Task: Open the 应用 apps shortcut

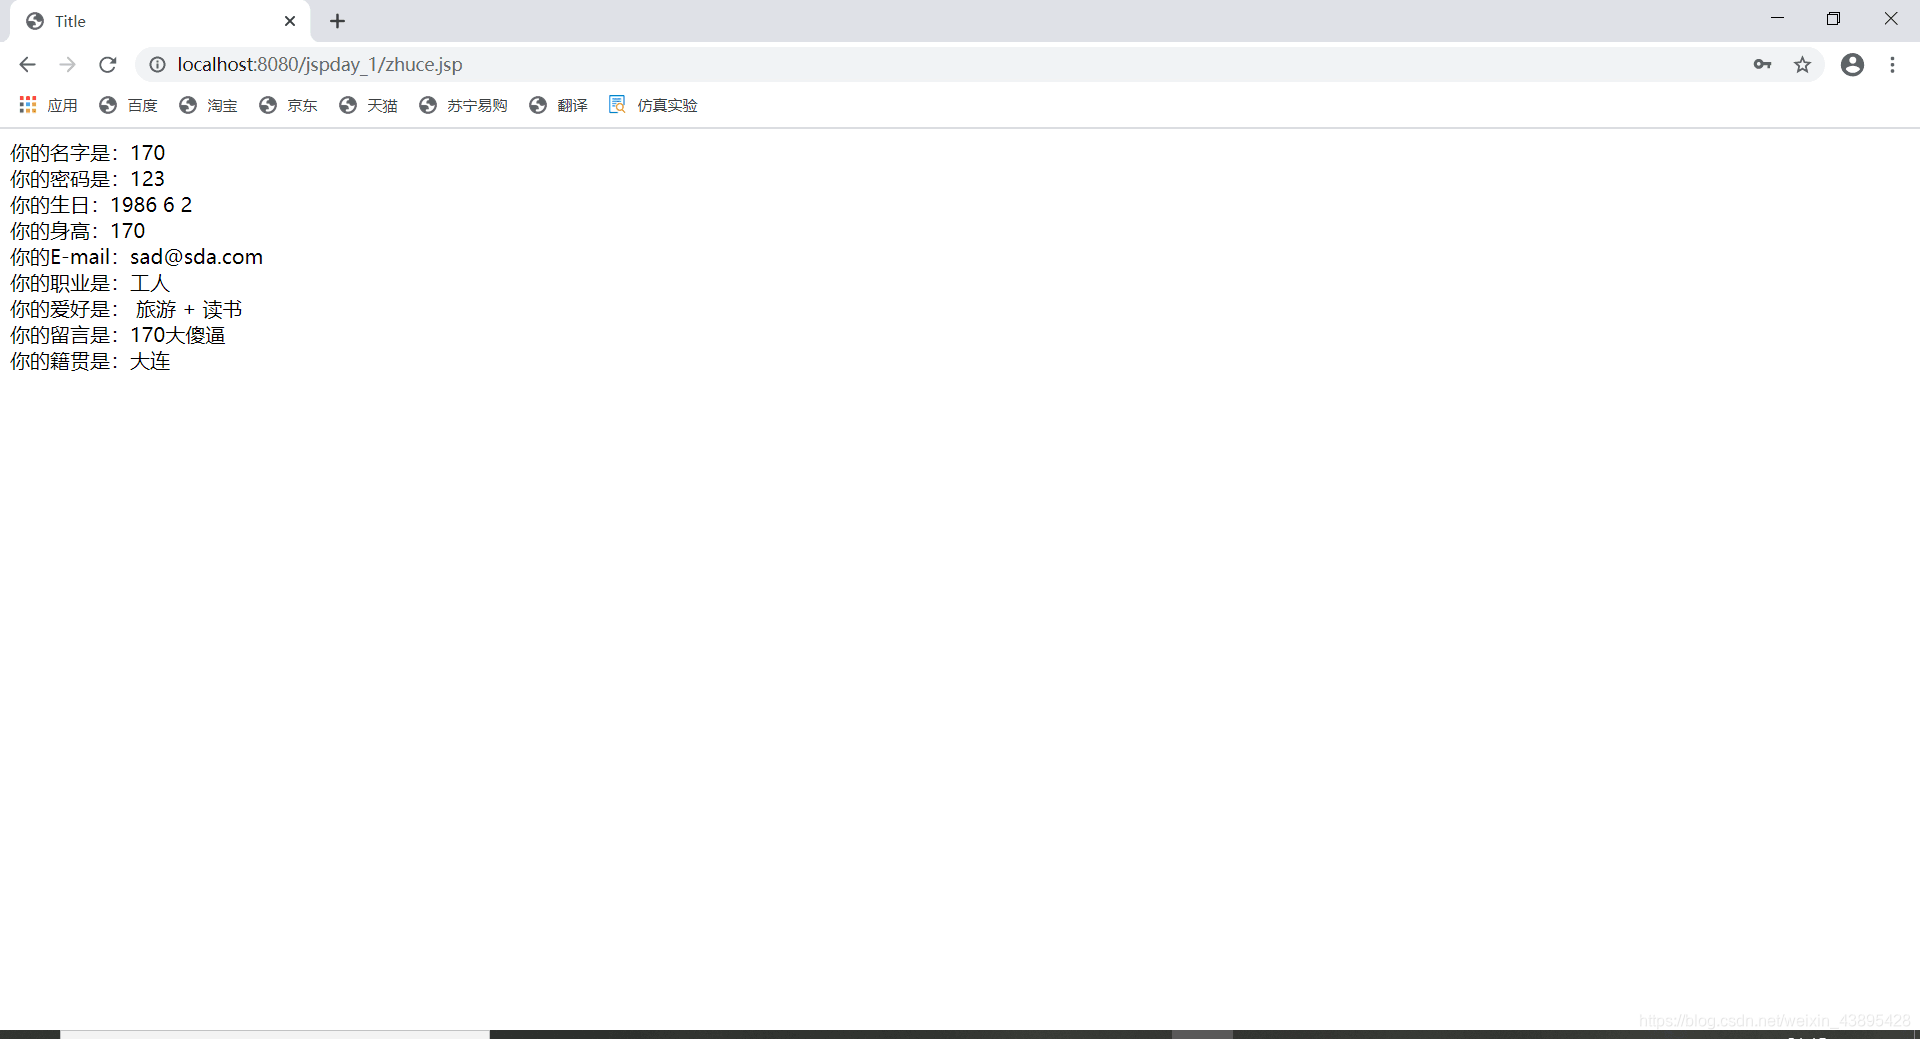Action: (x=48, y=105)
